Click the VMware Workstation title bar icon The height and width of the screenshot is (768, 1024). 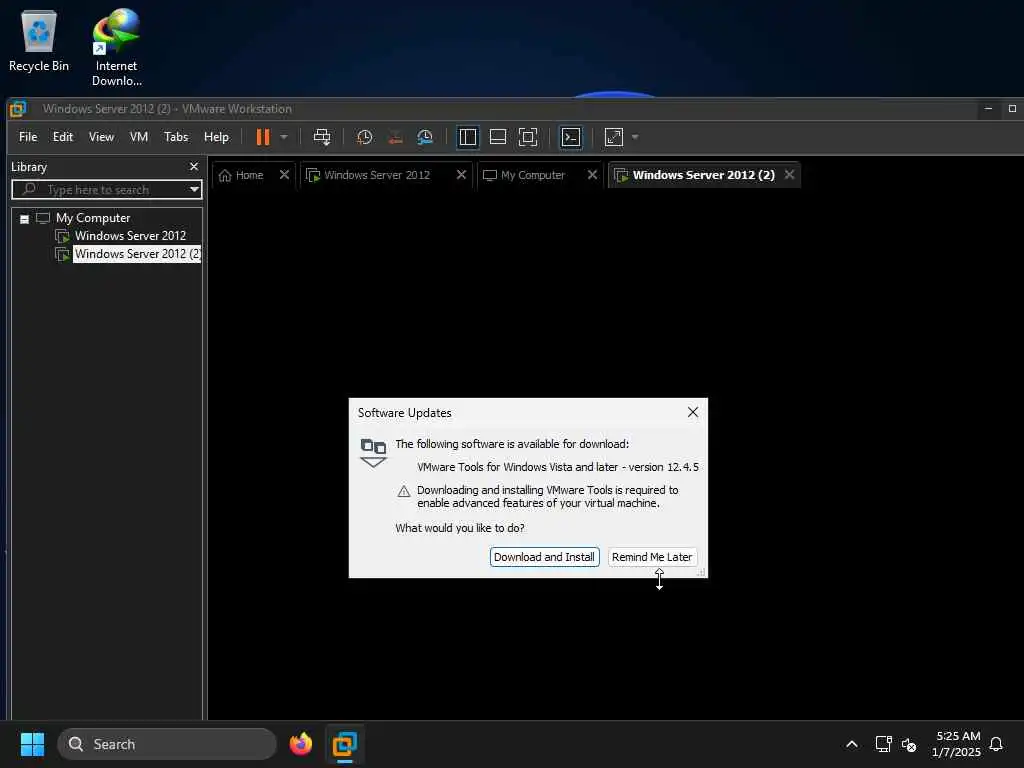coord(18,109)
